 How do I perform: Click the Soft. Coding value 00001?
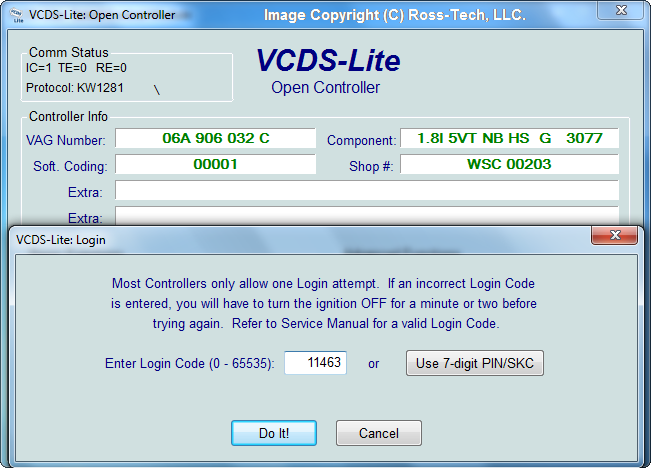pyautogui.click(x=215, y=164)
